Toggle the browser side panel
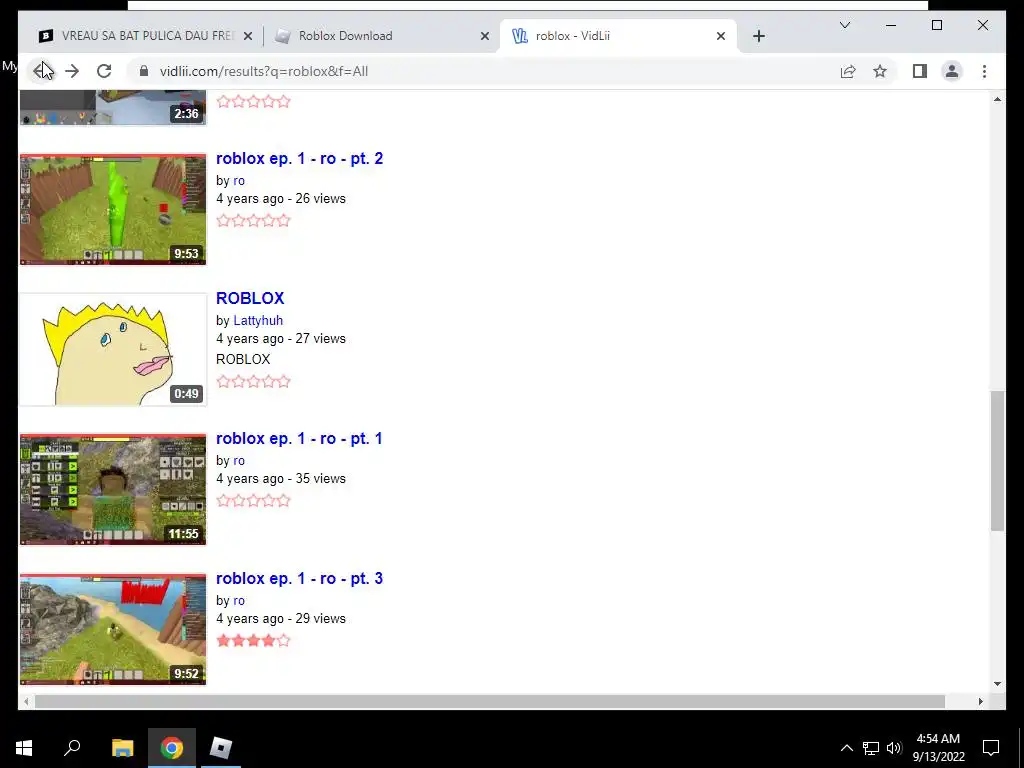1024x768 pixels. 920,71
